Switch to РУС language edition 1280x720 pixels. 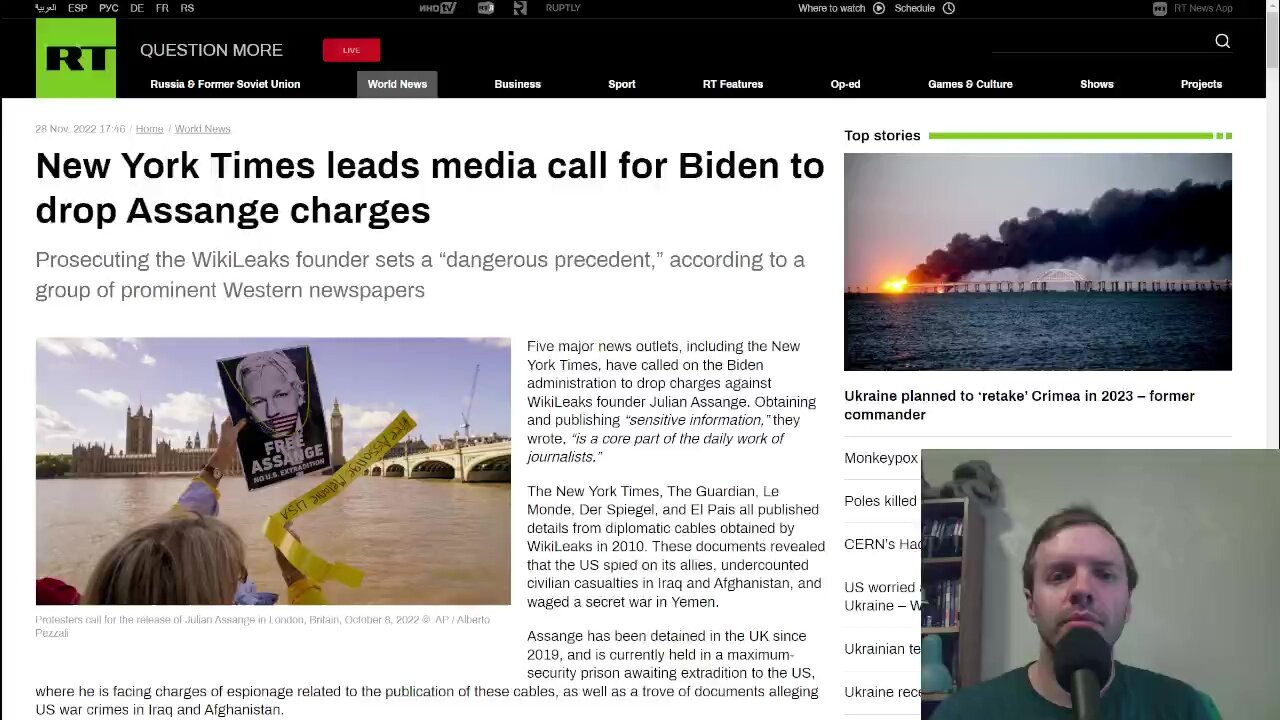click(109, 8)
